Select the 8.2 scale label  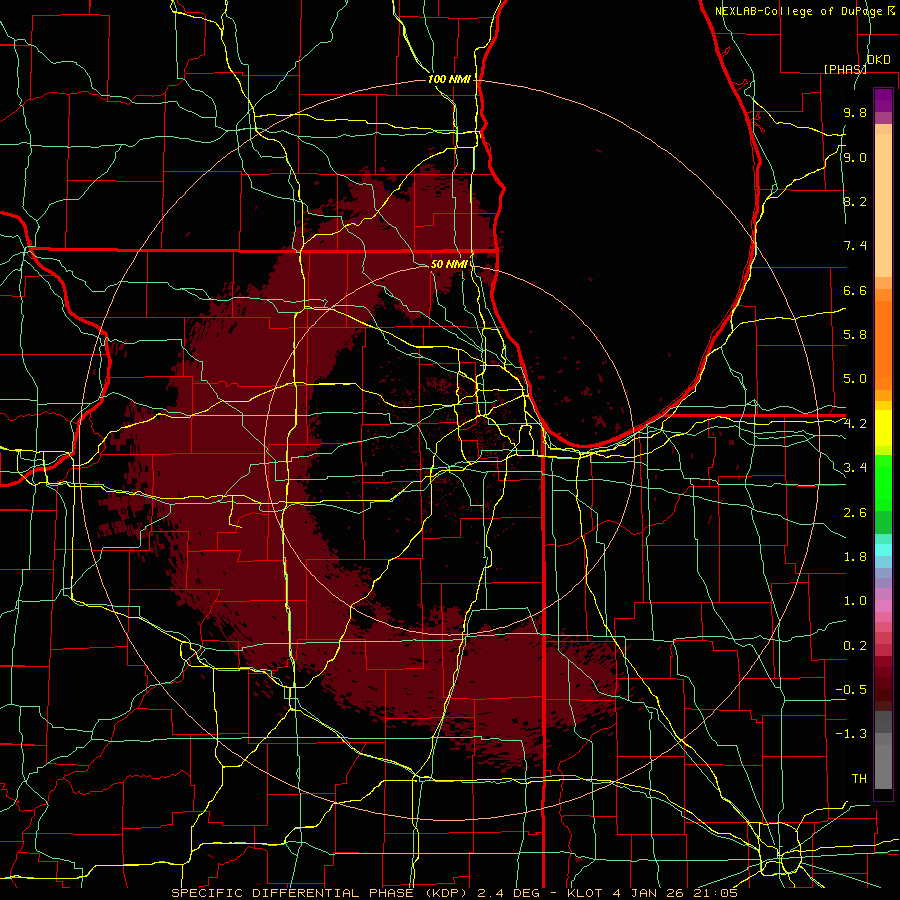[x=855, y=201]
